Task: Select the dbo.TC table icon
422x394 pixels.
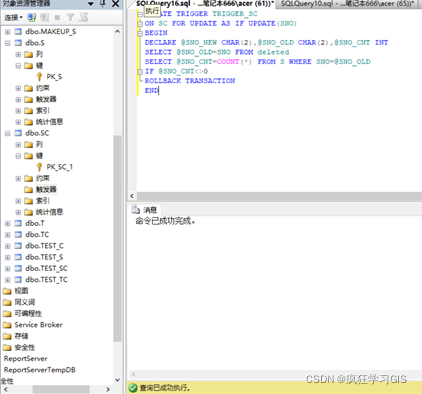Action: click(18, 235)
